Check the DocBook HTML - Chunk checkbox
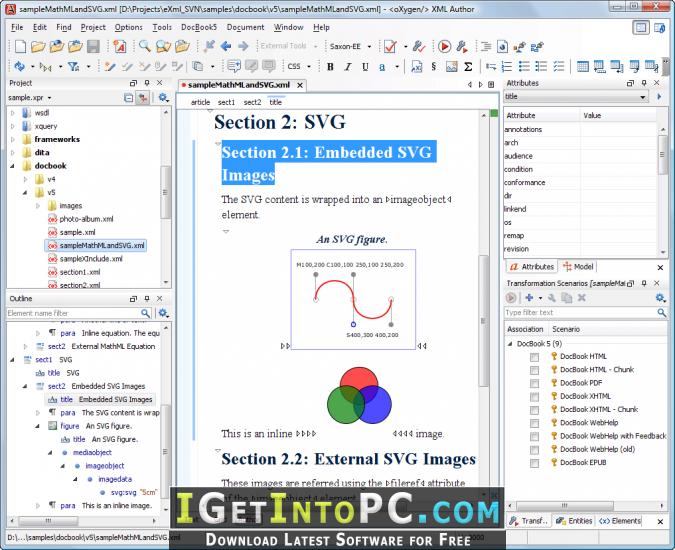The height and width of the screenshot is (550, 675). pyautogui.click(x=534, y=370)
